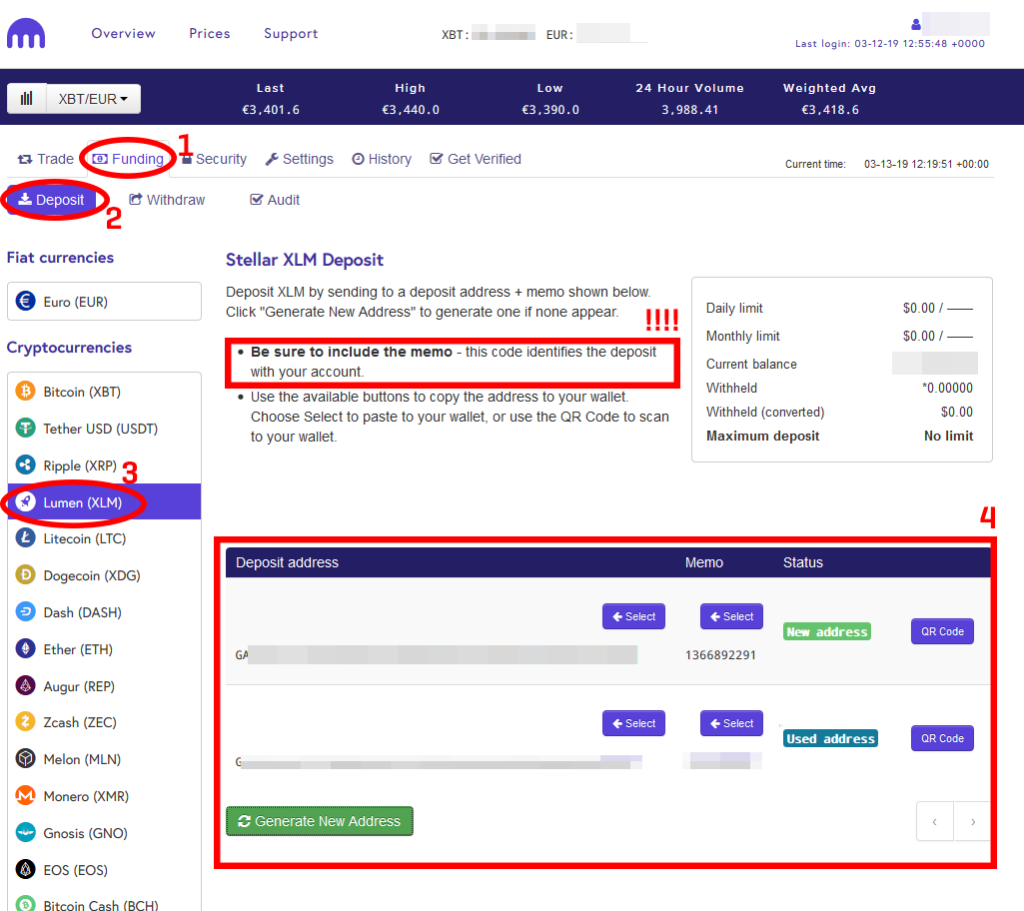Open the History tab
This screenshot has width=1024, height=911.
click(x=381, y=159)
